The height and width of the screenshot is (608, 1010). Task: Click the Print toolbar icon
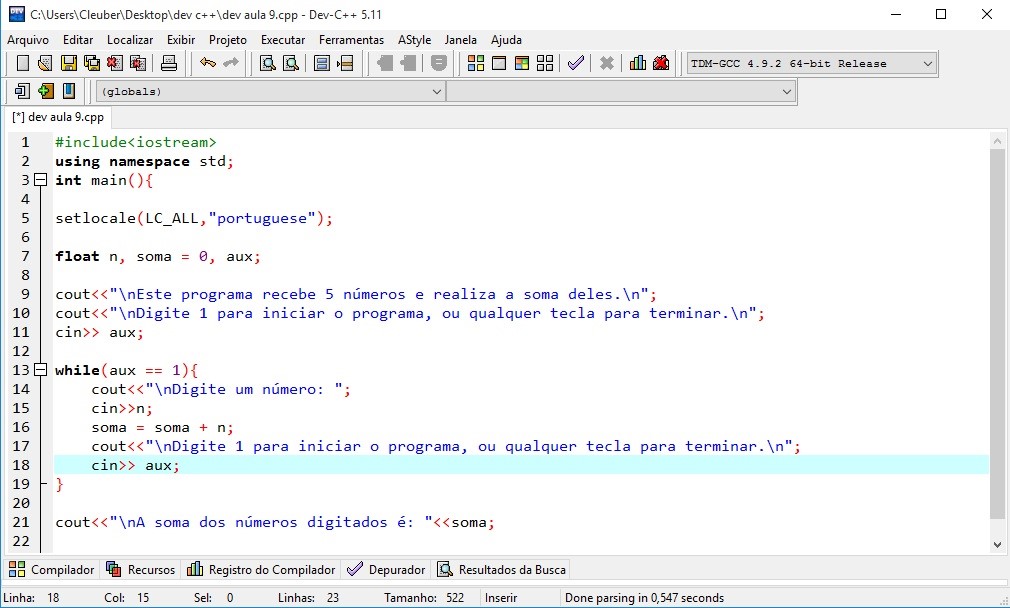pos(169,63)
